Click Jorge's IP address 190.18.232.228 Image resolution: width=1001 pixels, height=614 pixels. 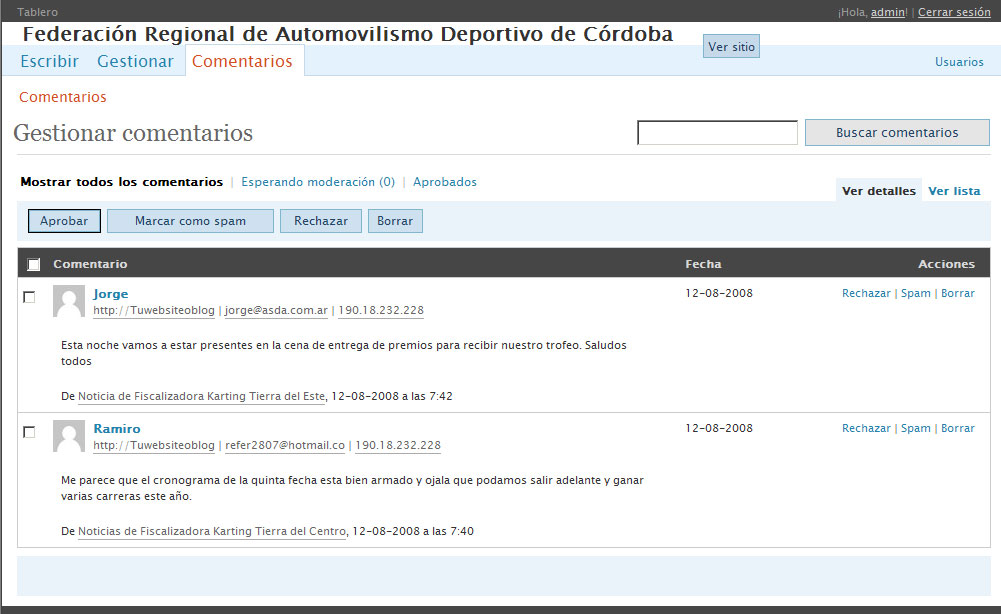(380, 310)
